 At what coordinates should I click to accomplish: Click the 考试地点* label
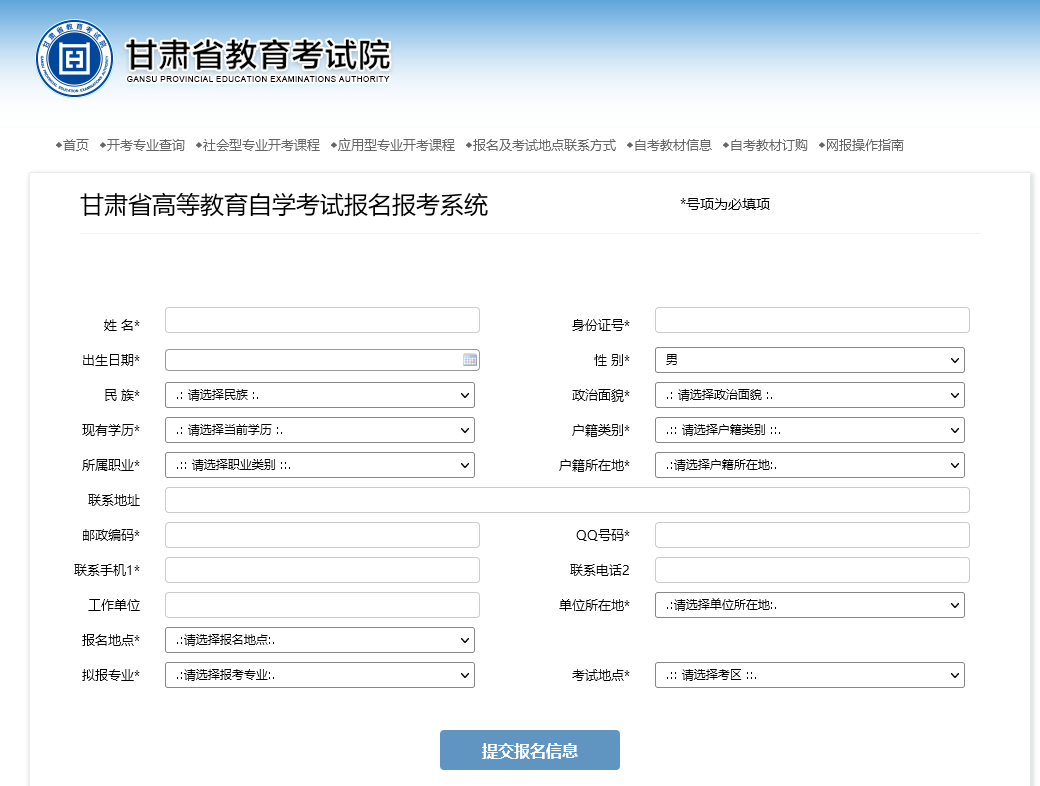[601, 675]
